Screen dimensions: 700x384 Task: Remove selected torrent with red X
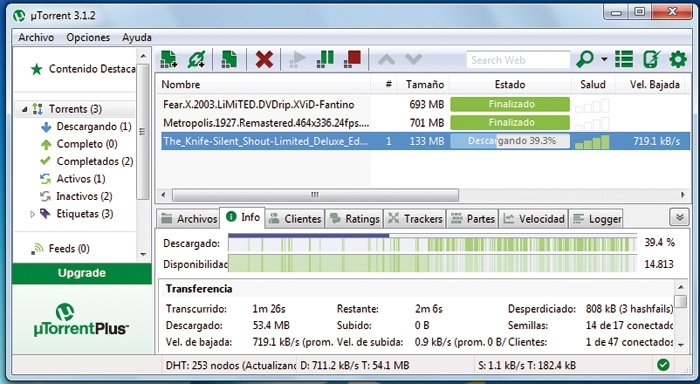click(264, 59)
